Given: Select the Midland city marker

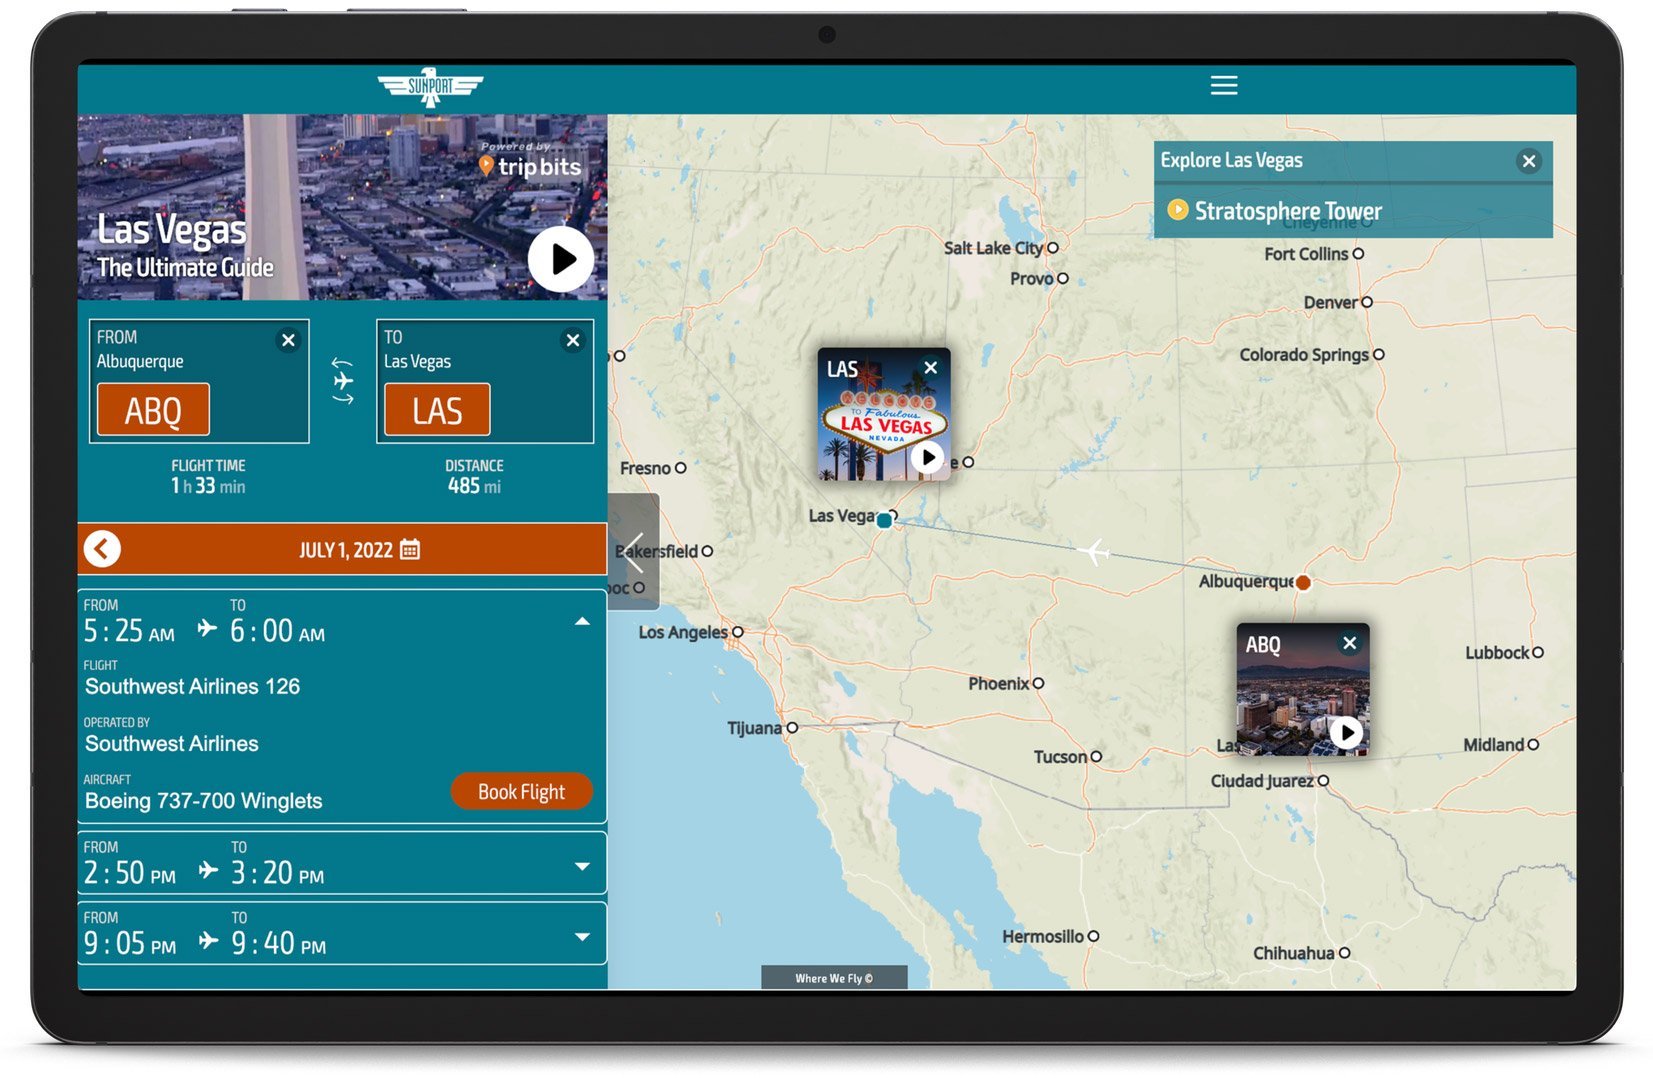Looking at the screenshot, I should coord(1533,744).
